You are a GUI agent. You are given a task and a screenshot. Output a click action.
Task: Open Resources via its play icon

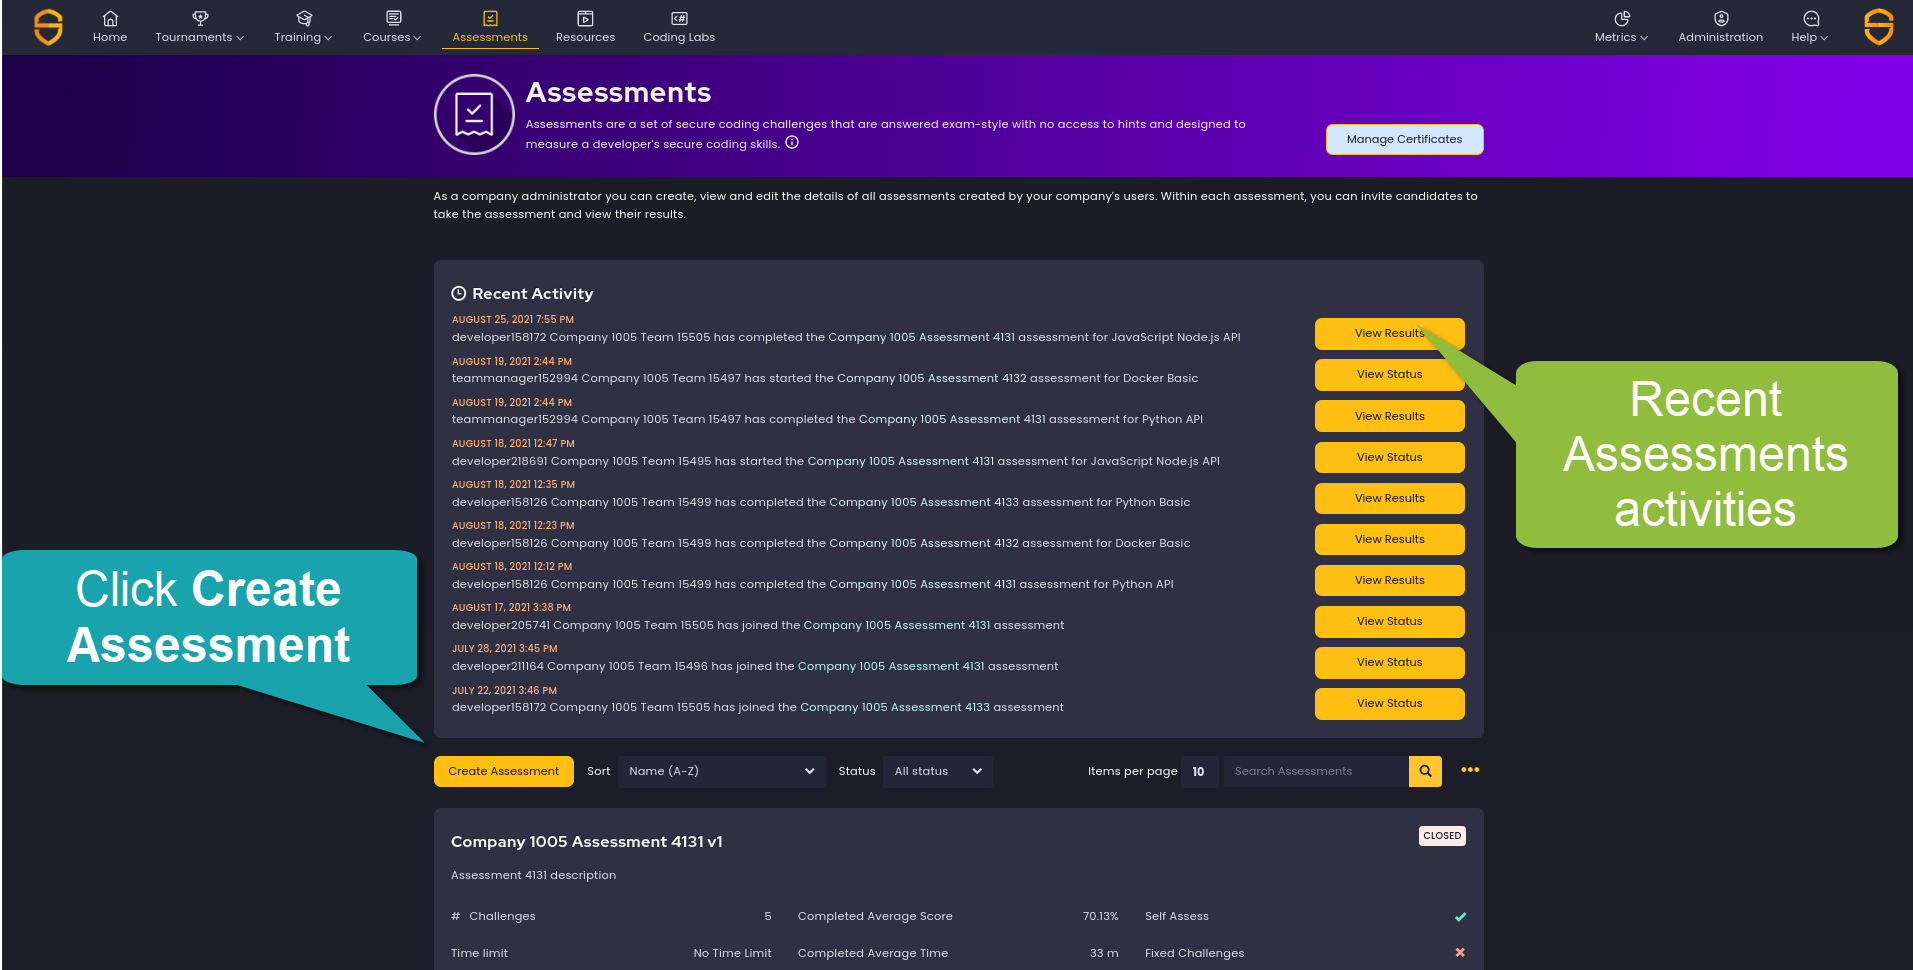pos(585,18)
